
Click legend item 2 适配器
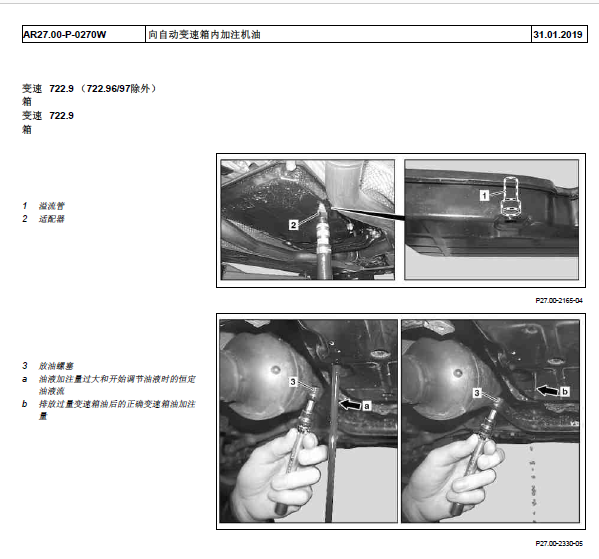coord(43,219)
